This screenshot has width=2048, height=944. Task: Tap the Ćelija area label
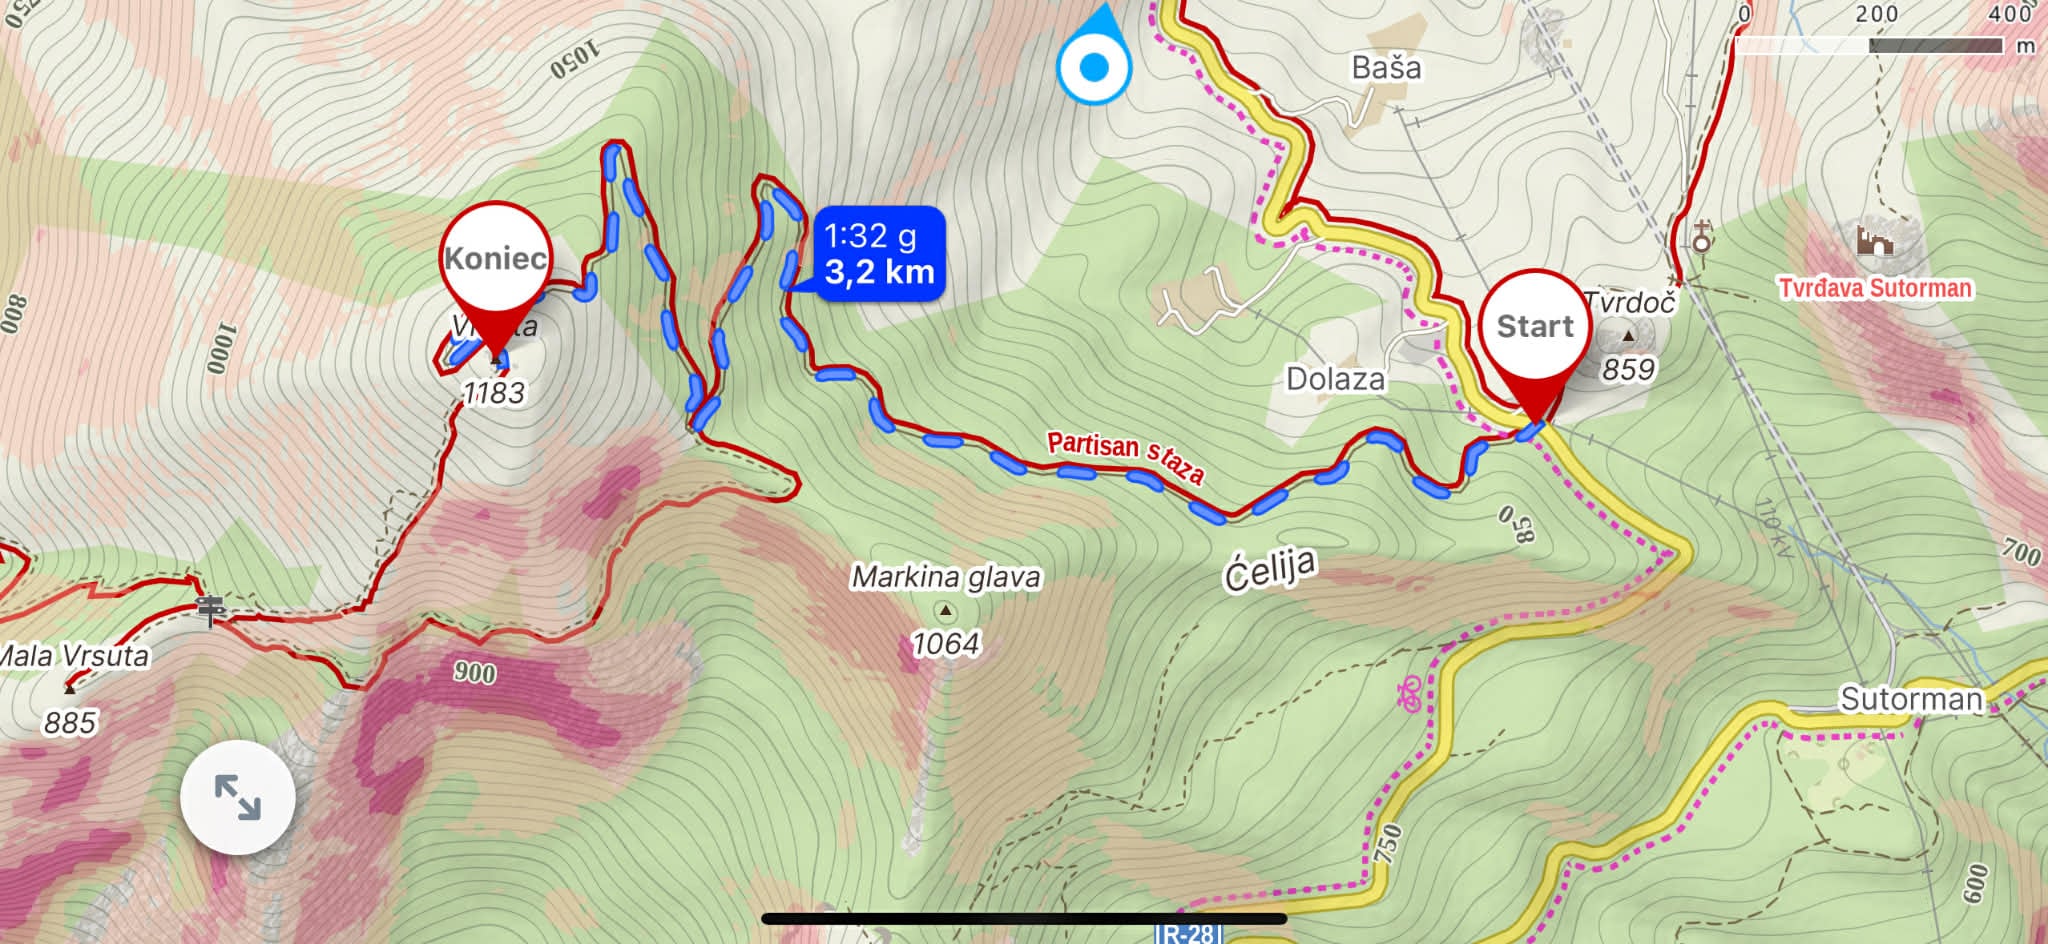[1270, 570]
